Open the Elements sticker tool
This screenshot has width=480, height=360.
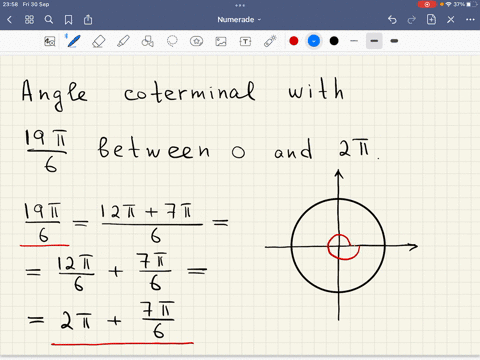click(x=196, y=41)
